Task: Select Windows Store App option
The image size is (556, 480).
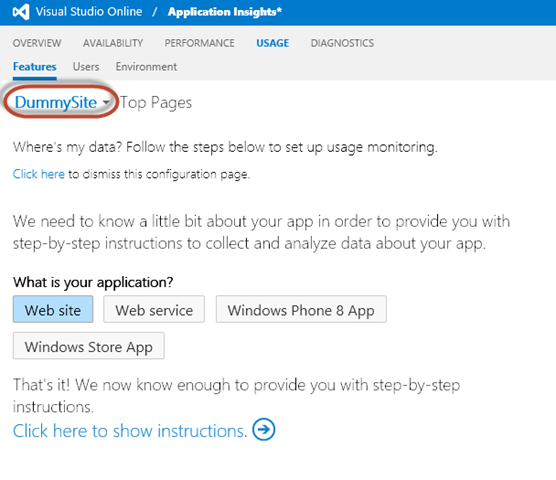Action: coord(89,346)
